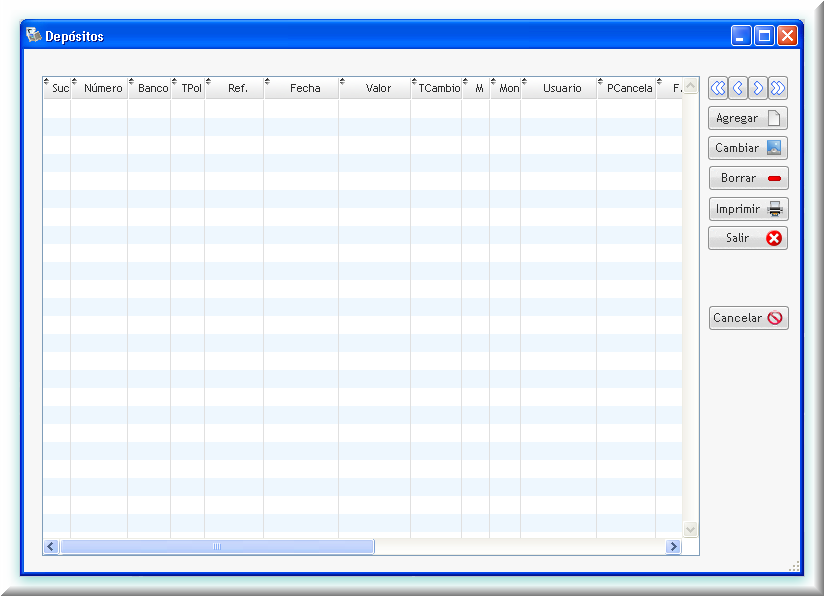The width and height of the screenshot is (824, 596).
Task: Click the PCancela column header
Action: click(x=626, y=88)
